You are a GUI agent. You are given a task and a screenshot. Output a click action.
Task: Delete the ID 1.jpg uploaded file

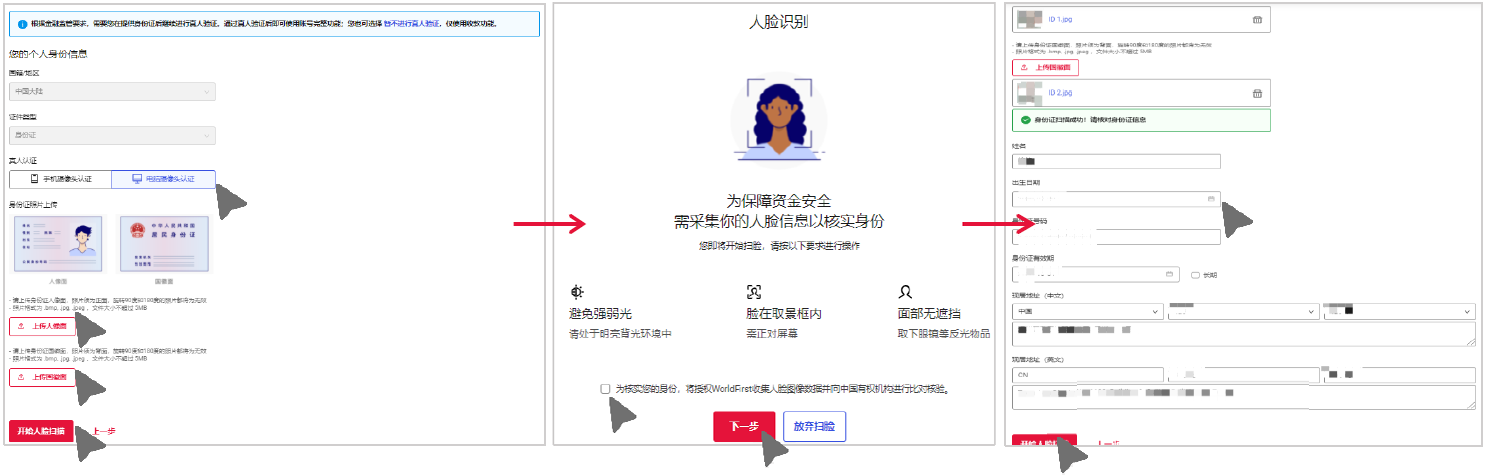click(1257, 19)
